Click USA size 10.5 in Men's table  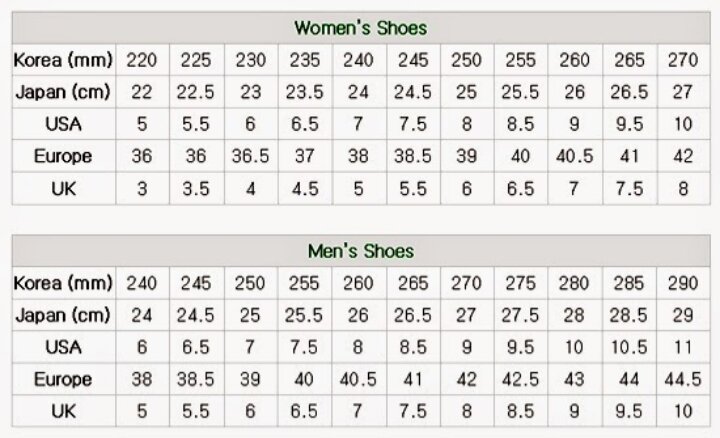(x=629, y=347)
